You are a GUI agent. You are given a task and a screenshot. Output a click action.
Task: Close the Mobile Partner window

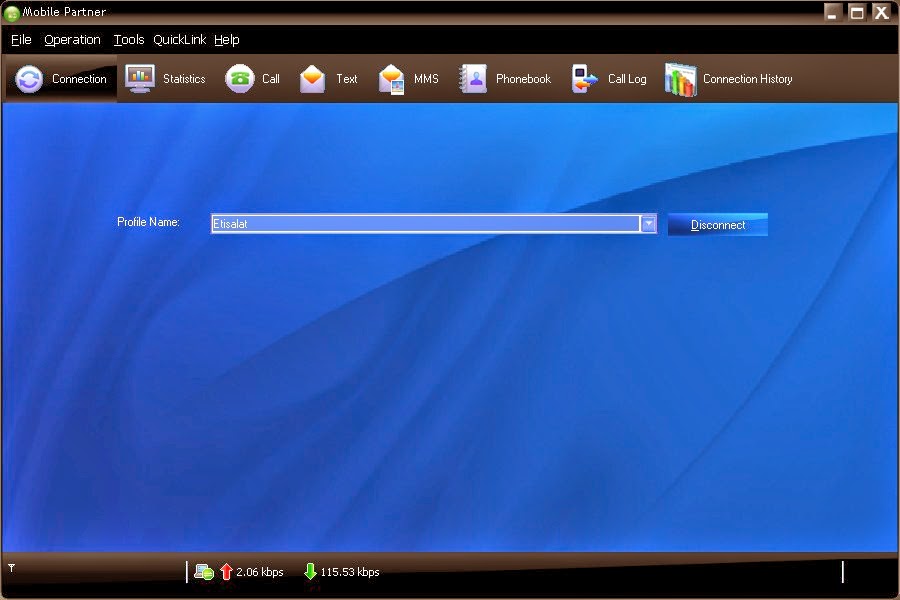[x=882, y=12]
